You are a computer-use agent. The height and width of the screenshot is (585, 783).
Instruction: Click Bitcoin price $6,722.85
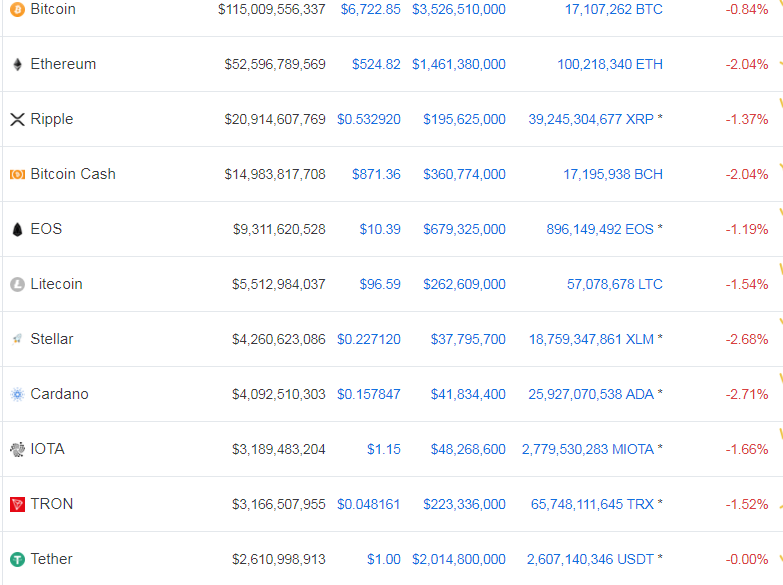click(371, 9)
